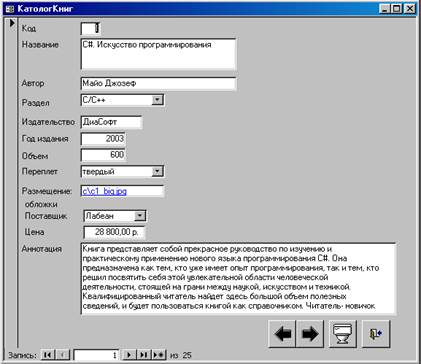Click the left arrow previous-record button
Image resolution: width=421 pixels, height=364 pixels.
(282, 333)
